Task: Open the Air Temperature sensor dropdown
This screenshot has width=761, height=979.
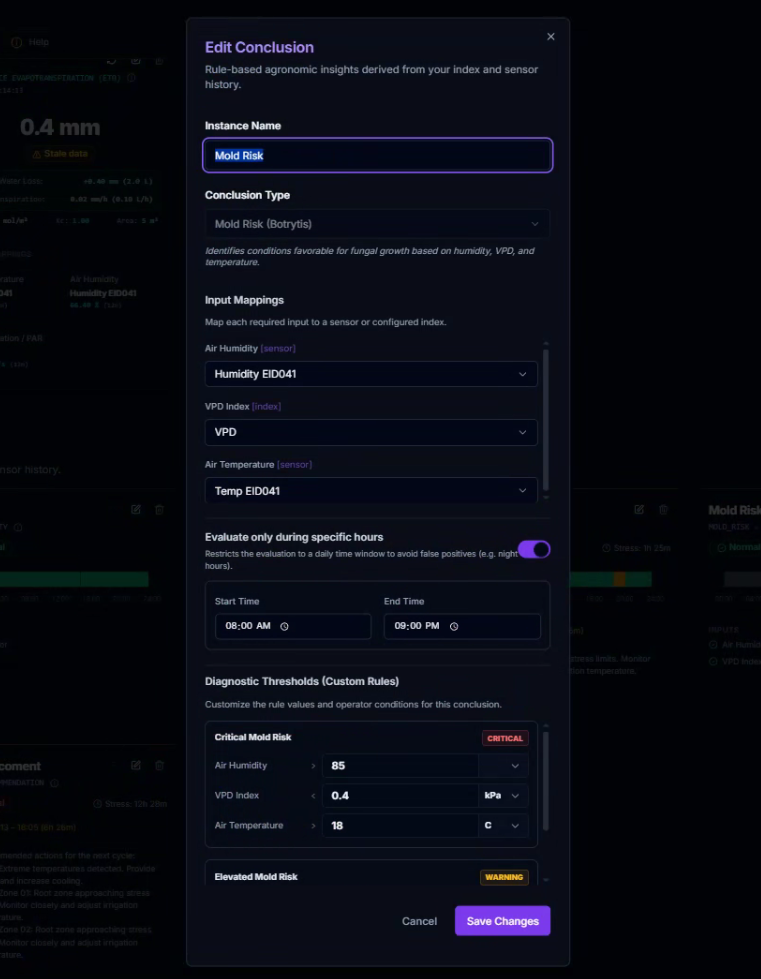Action: point(371,491)
